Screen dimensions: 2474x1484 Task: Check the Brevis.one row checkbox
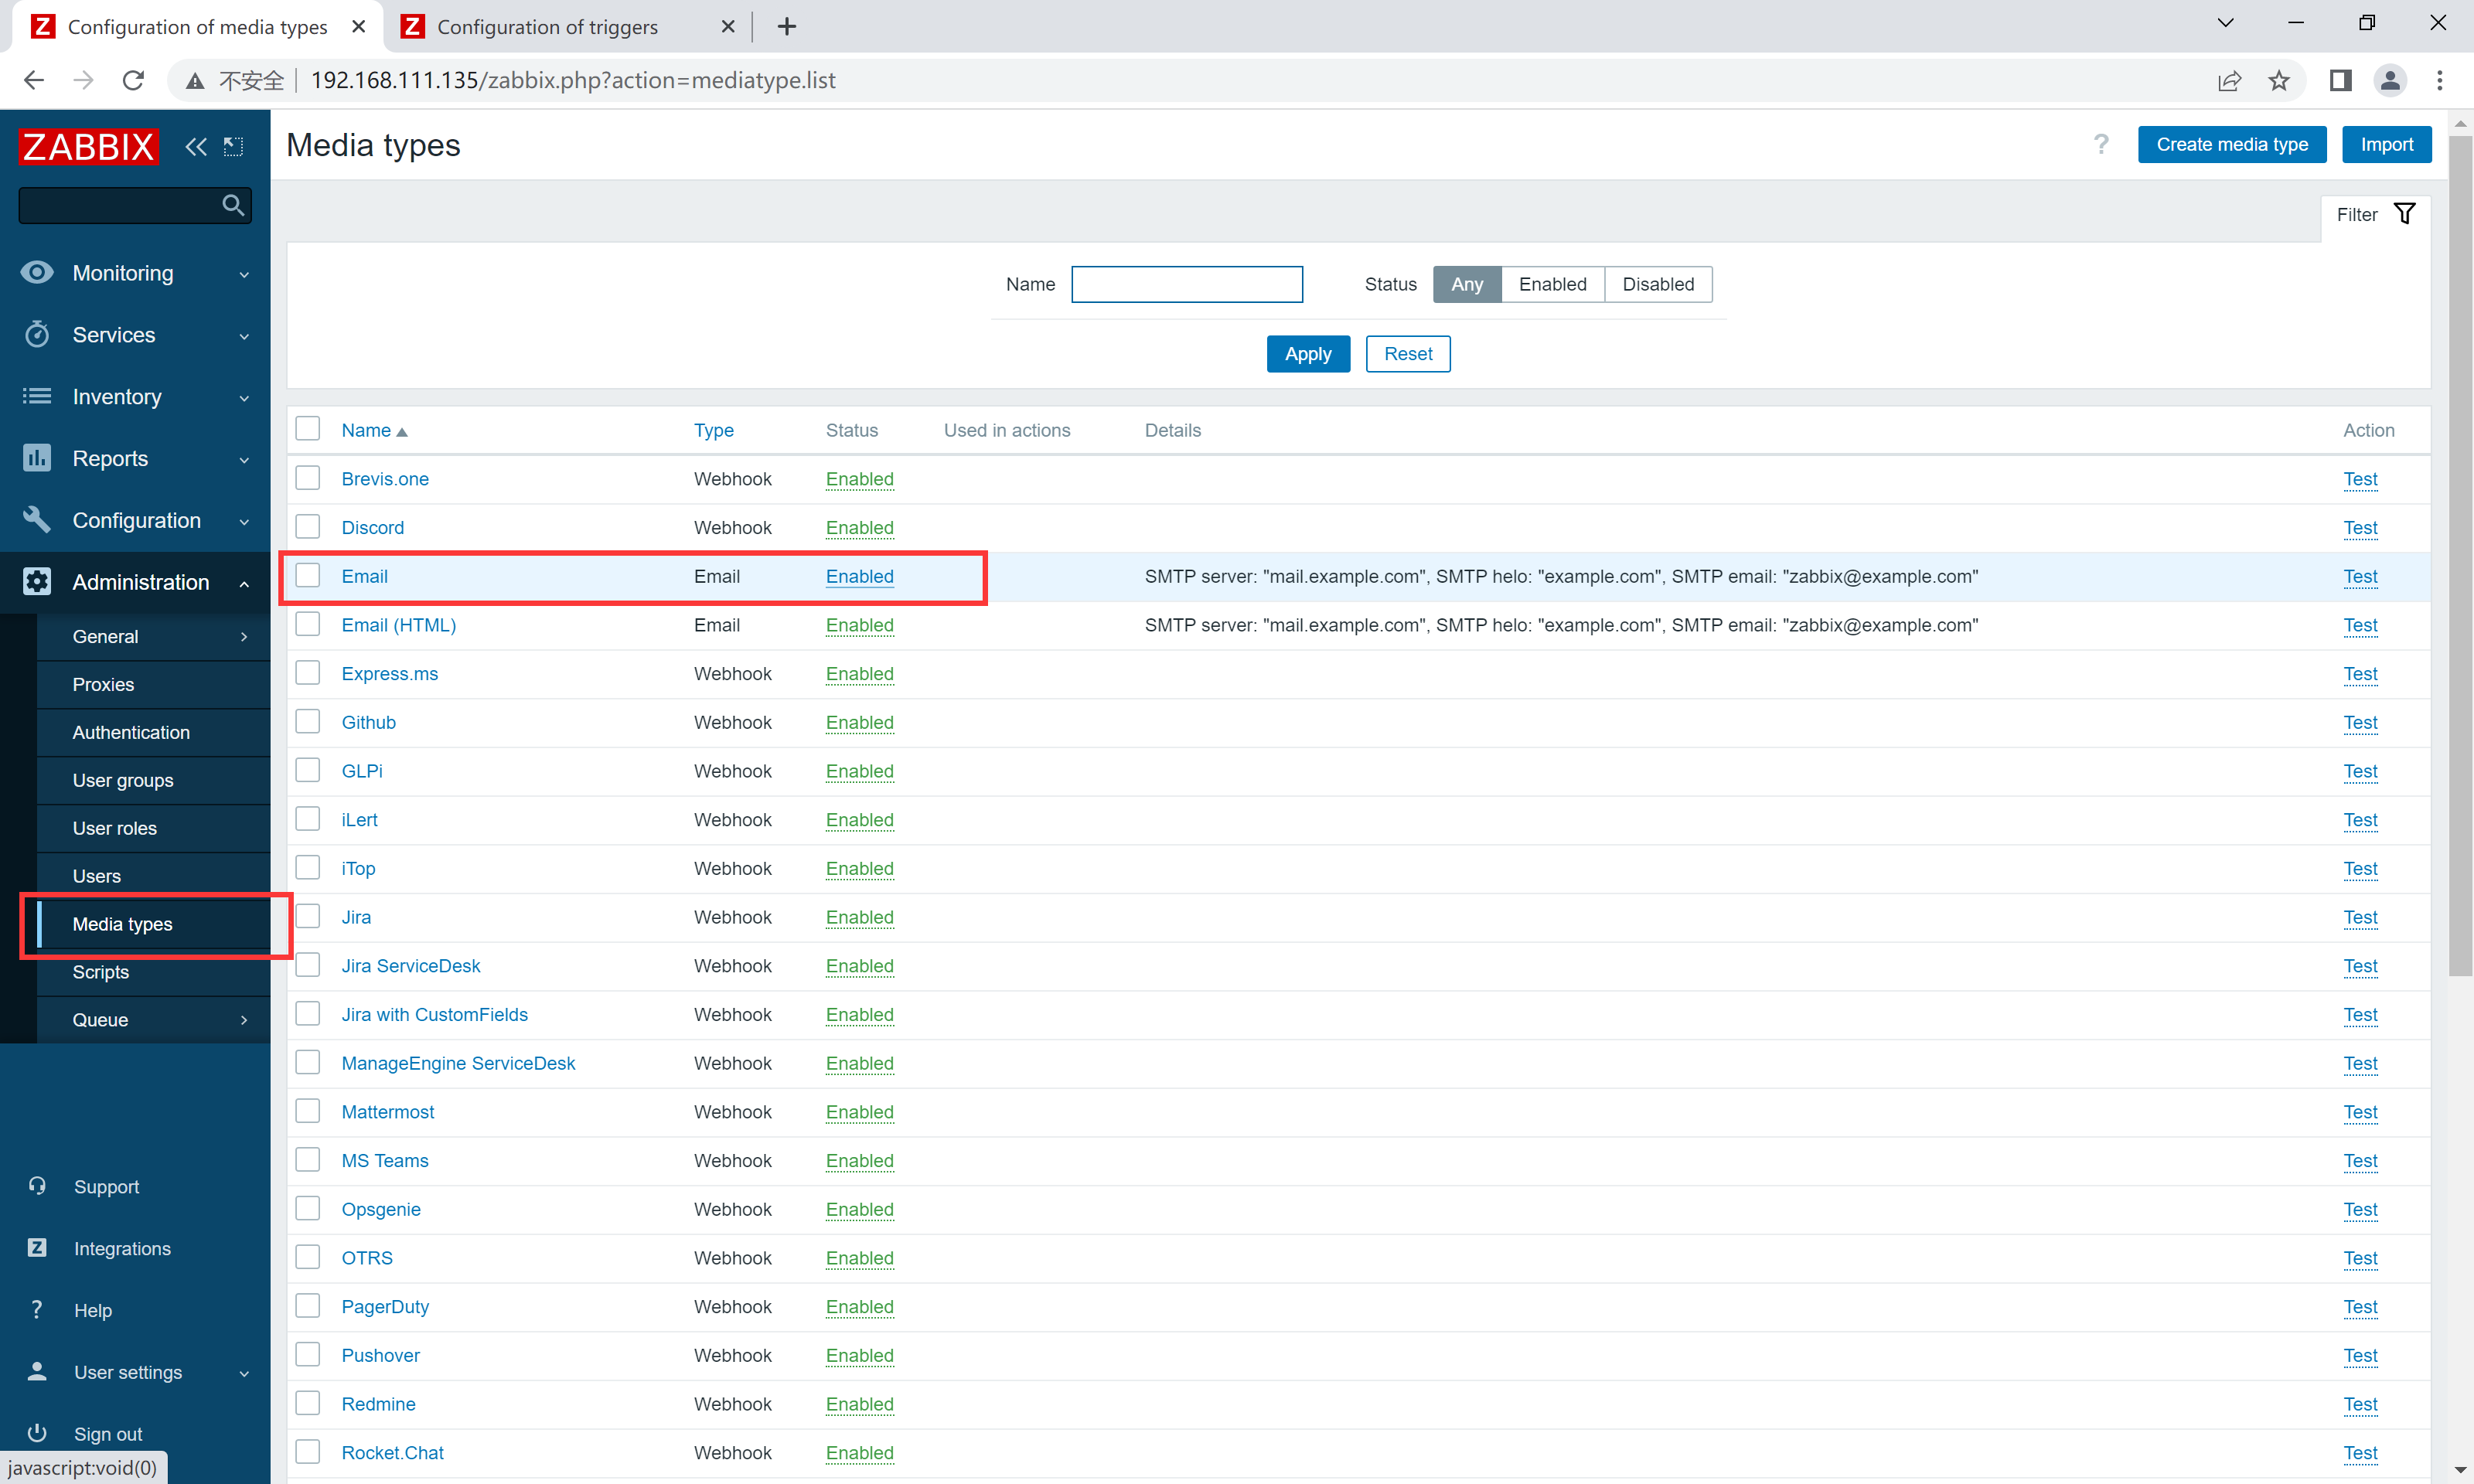click(x=308, y=478)
